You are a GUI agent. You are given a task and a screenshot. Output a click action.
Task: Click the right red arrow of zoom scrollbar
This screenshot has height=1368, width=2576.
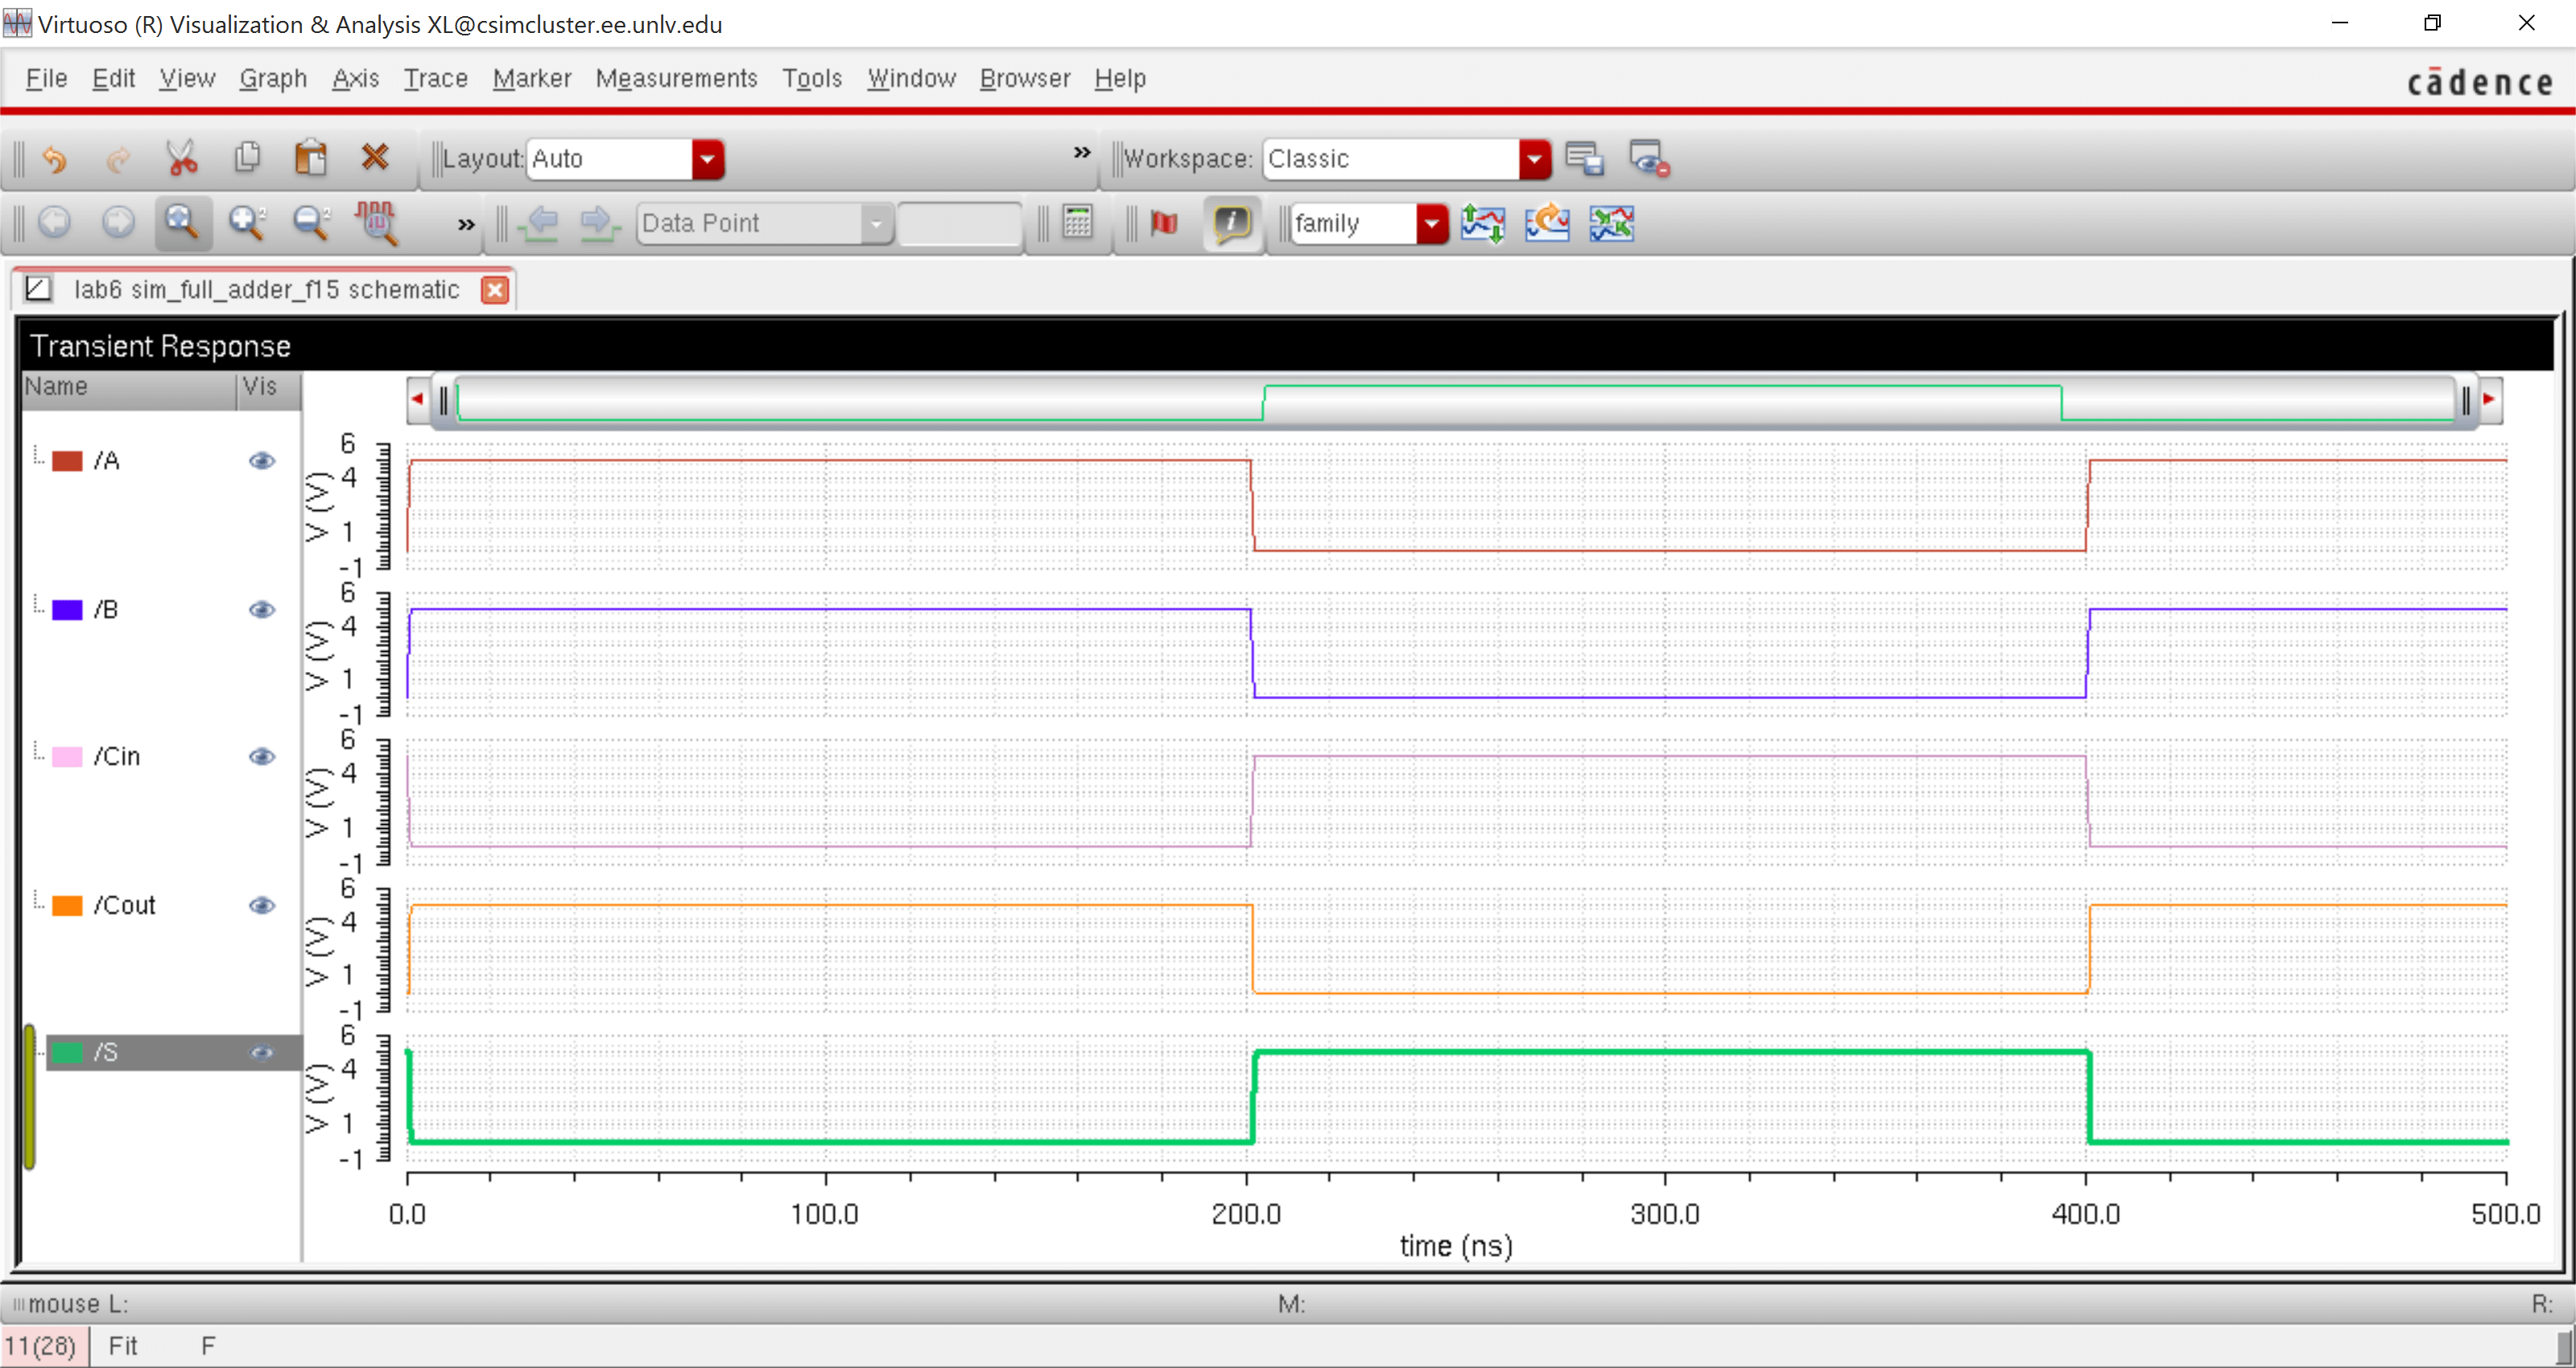tap(2489, 400)
